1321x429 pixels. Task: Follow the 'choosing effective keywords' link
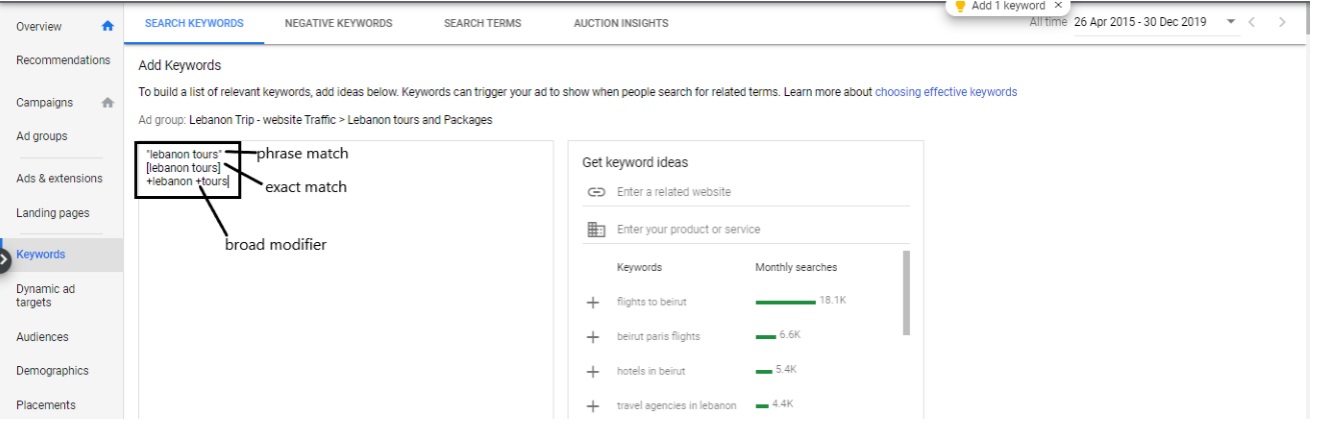(946, 92)
